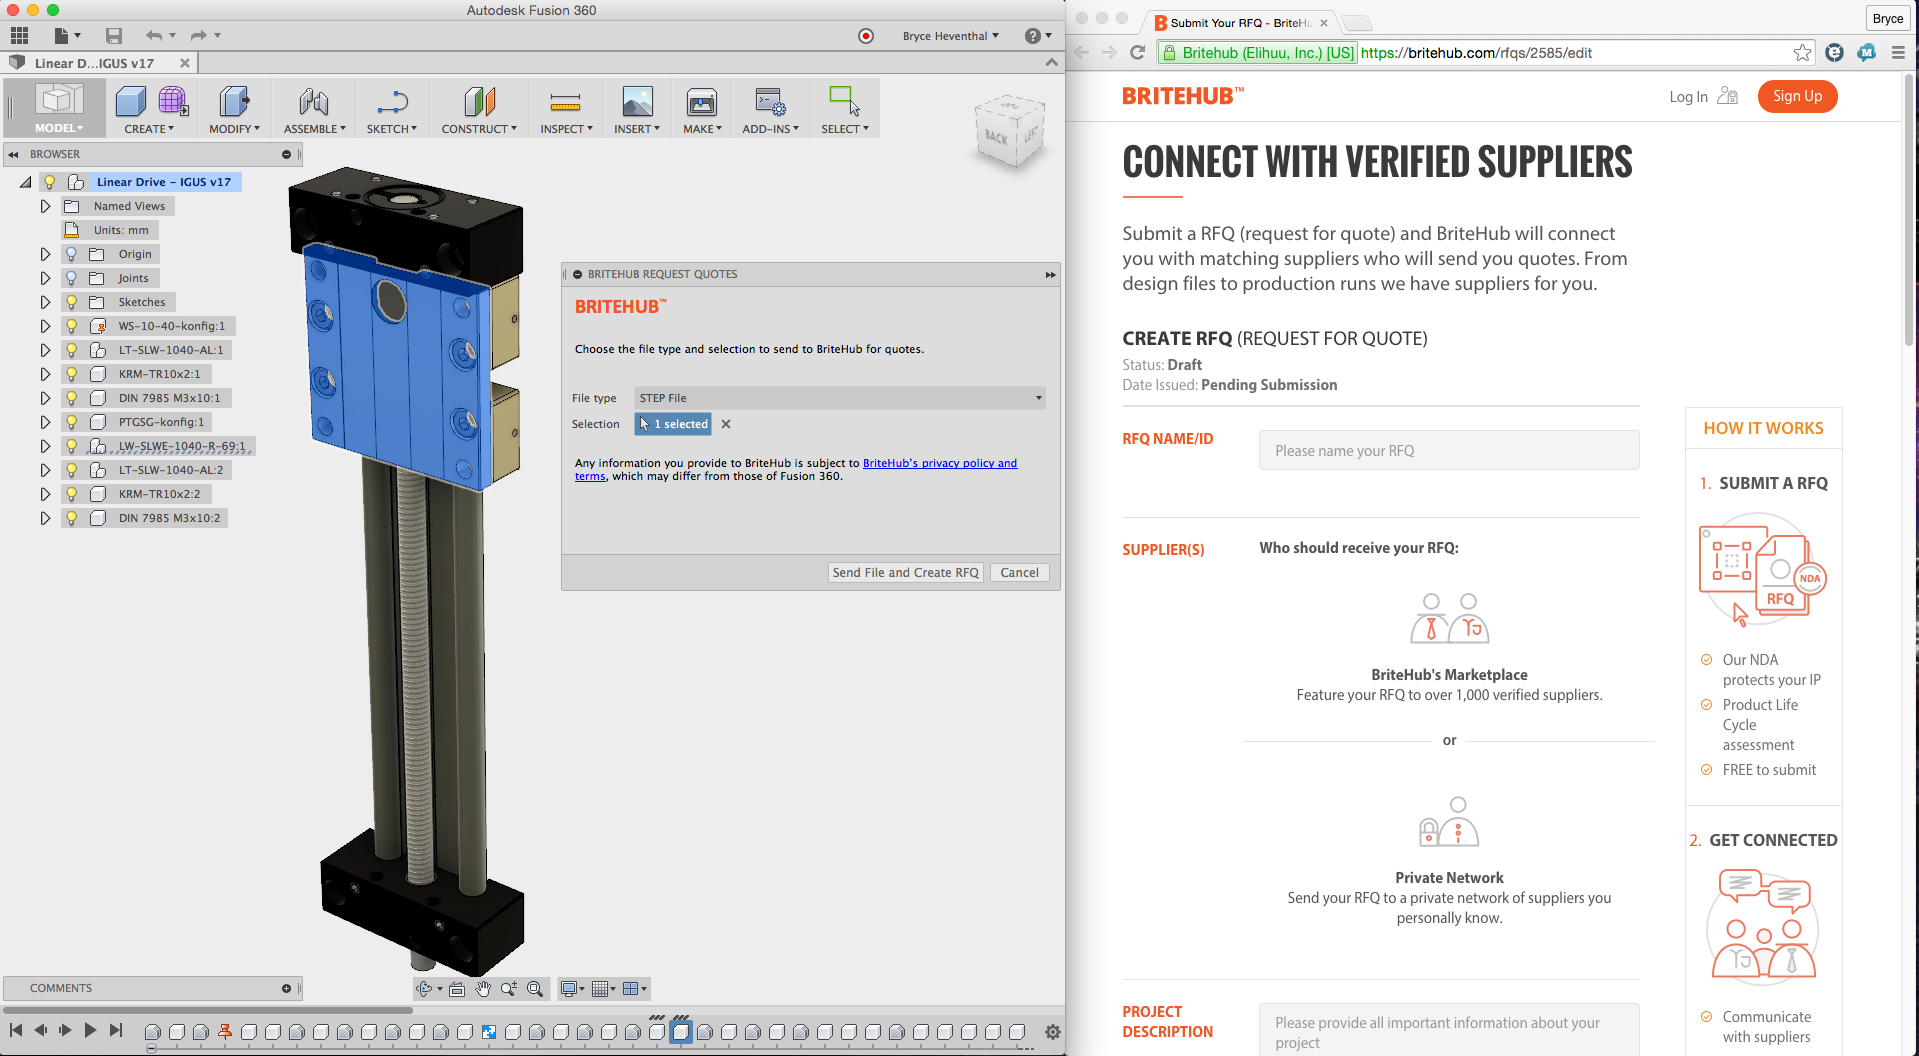
Task: Click the BRITEHUB logo in browser
Action: (x=1183, y=96)
